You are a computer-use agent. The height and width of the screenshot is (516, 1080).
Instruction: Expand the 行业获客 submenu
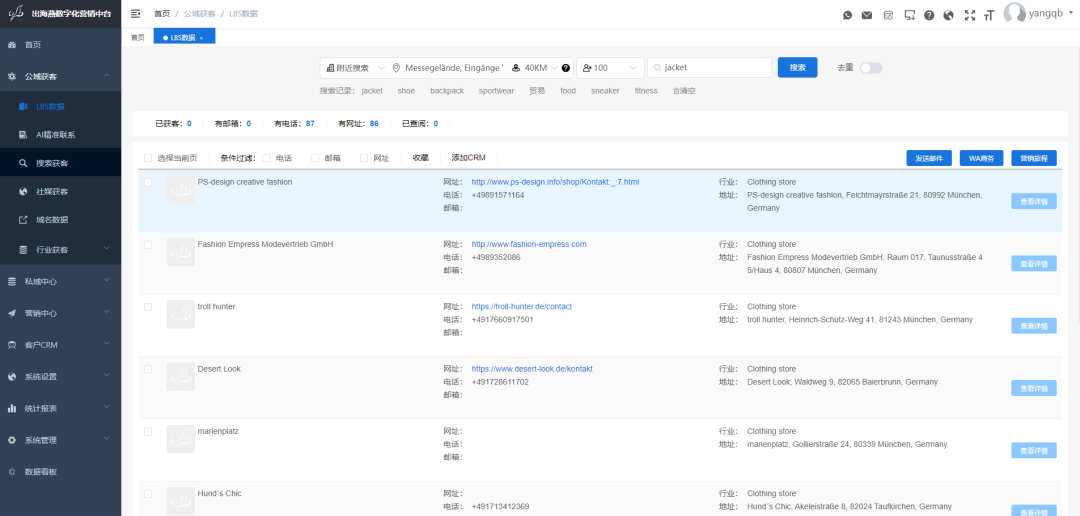tap(61, 249)
